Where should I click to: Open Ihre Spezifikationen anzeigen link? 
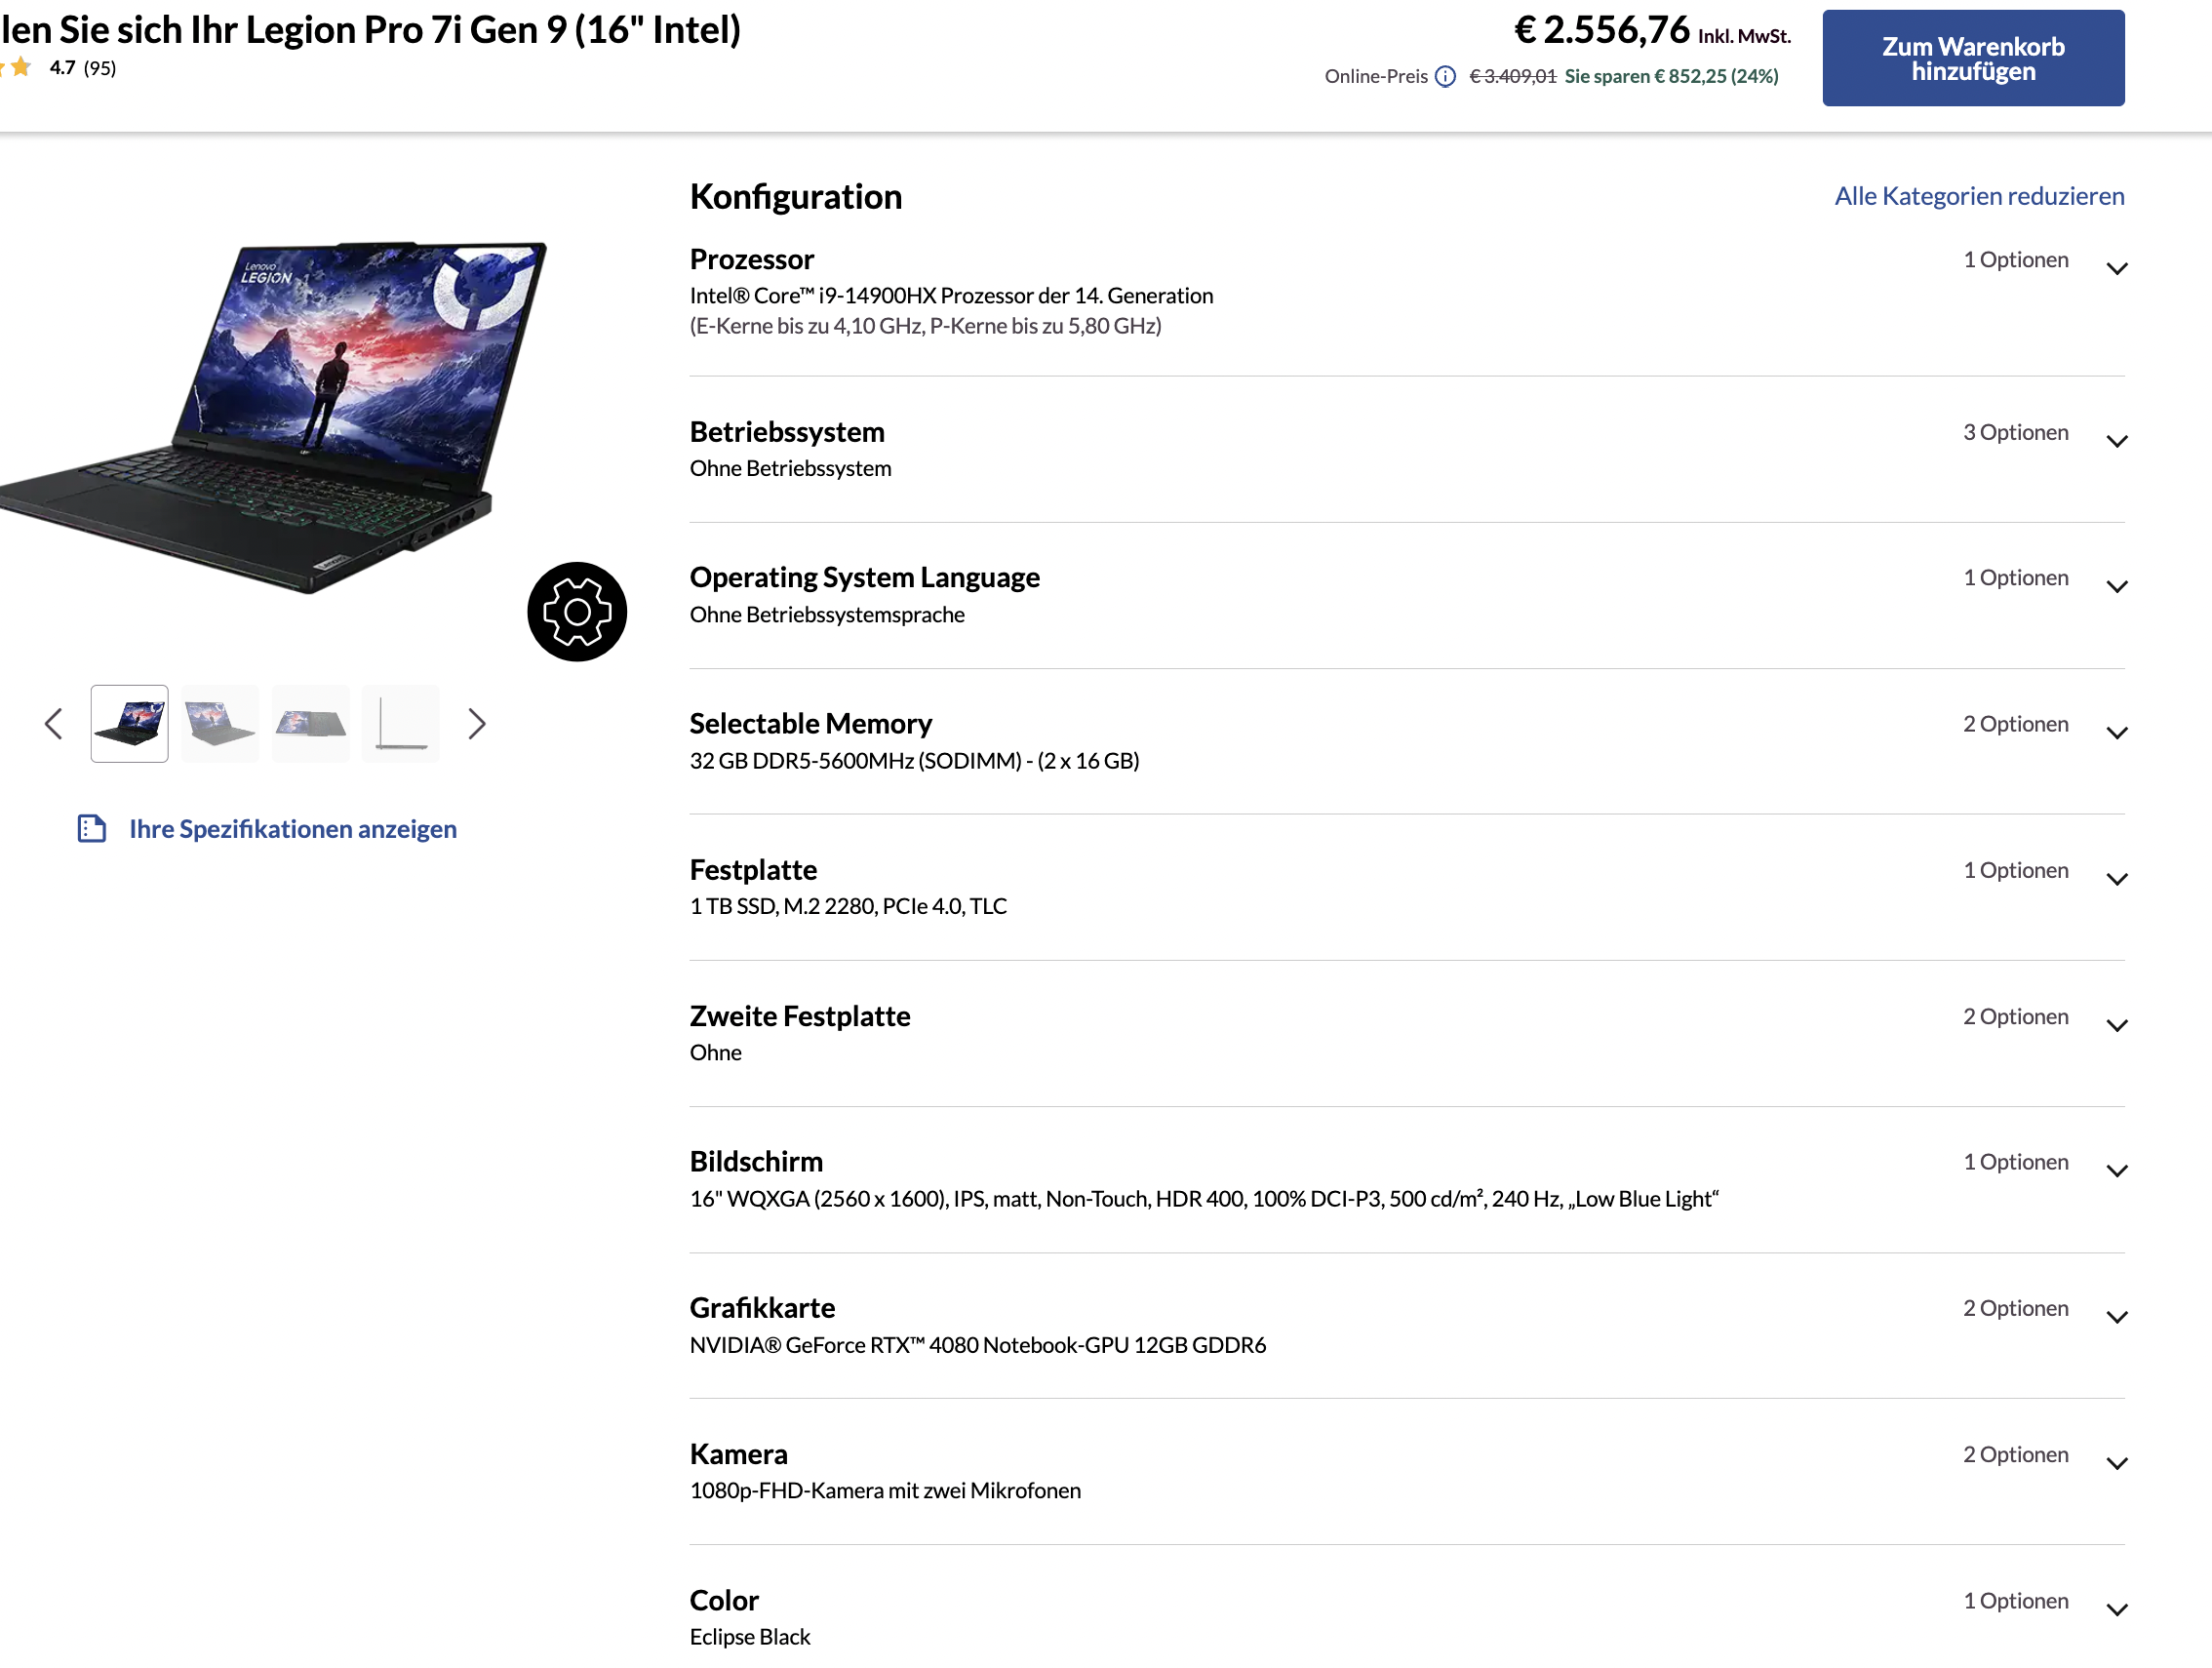pyautogui.click(x=293, y=828)
